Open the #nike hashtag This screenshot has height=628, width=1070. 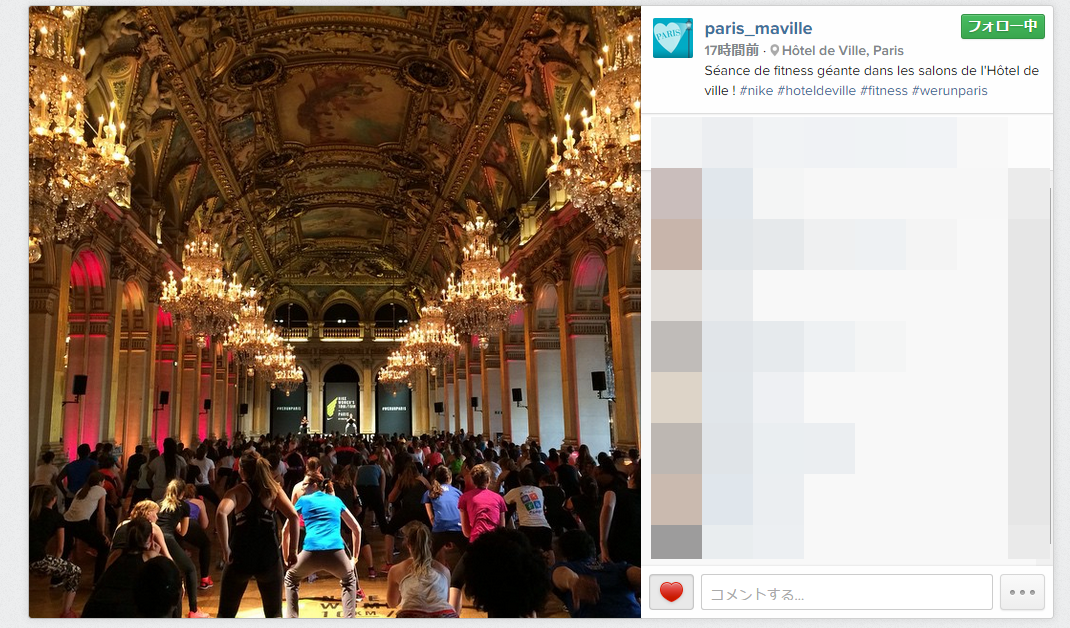tap(756, 91)
